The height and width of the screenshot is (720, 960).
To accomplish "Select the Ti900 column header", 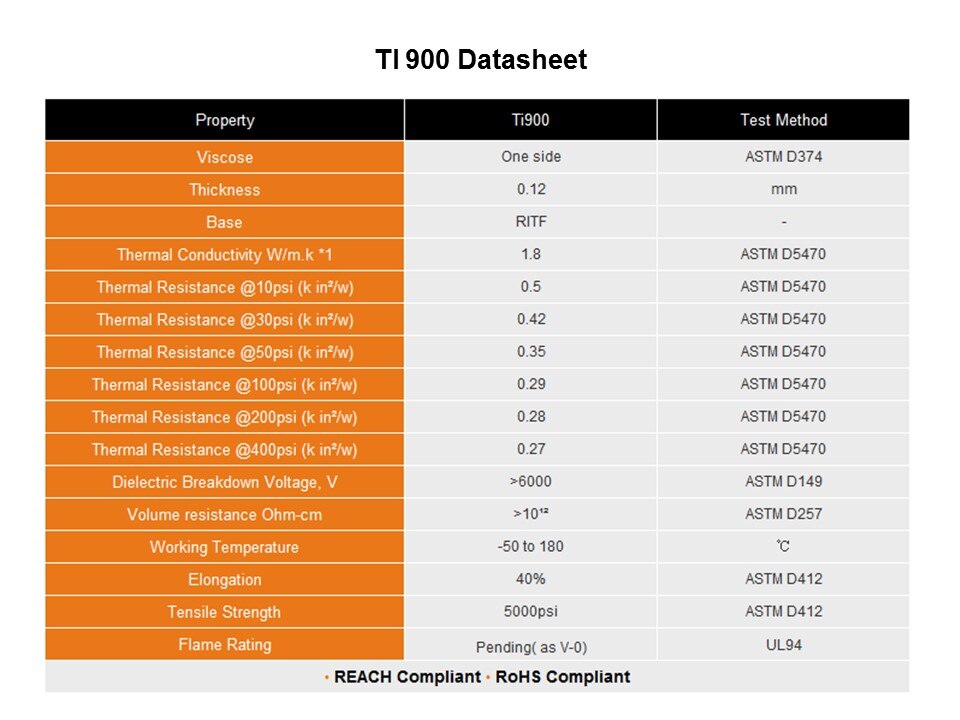I will (x=530, y=120).
